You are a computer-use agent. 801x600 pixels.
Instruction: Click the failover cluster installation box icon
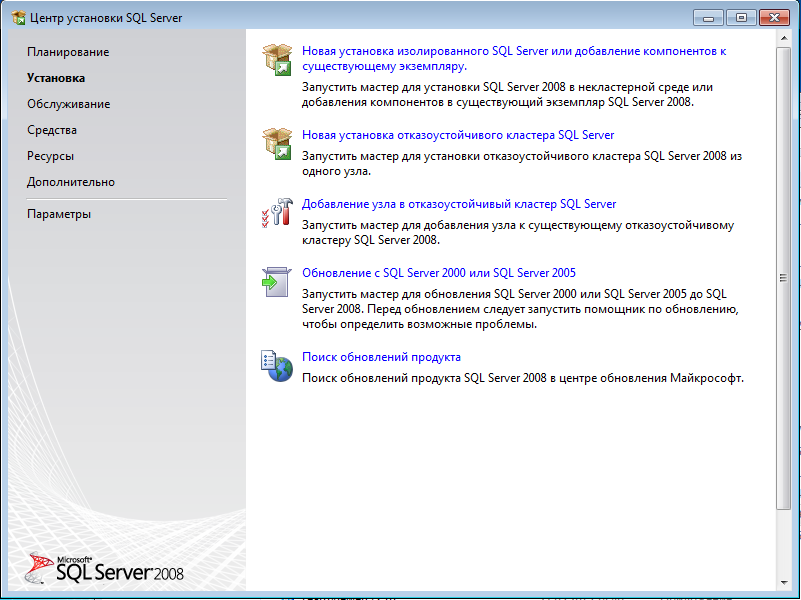[x=277, y=143]
